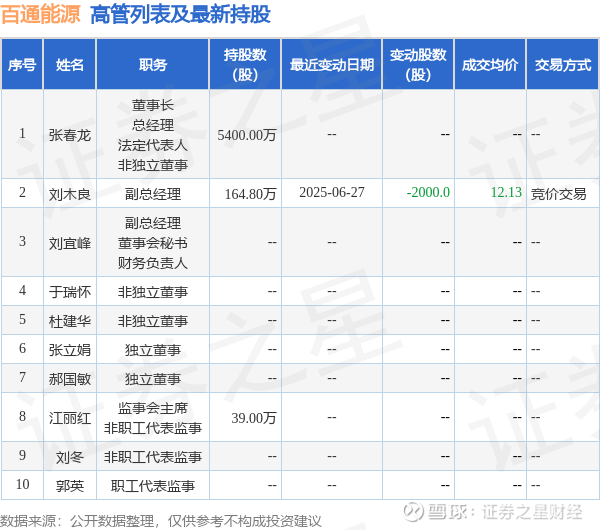Click the 12.13 average price value
The image size is (600, 530).
pos(506,192)
